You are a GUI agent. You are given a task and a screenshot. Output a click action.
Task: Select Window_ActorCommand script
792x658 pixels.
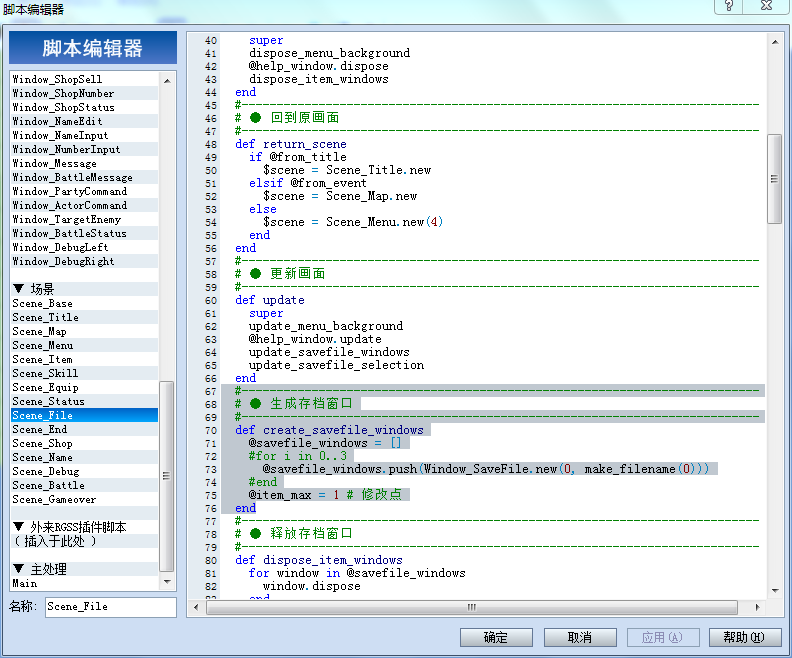[x=84, y=206]
